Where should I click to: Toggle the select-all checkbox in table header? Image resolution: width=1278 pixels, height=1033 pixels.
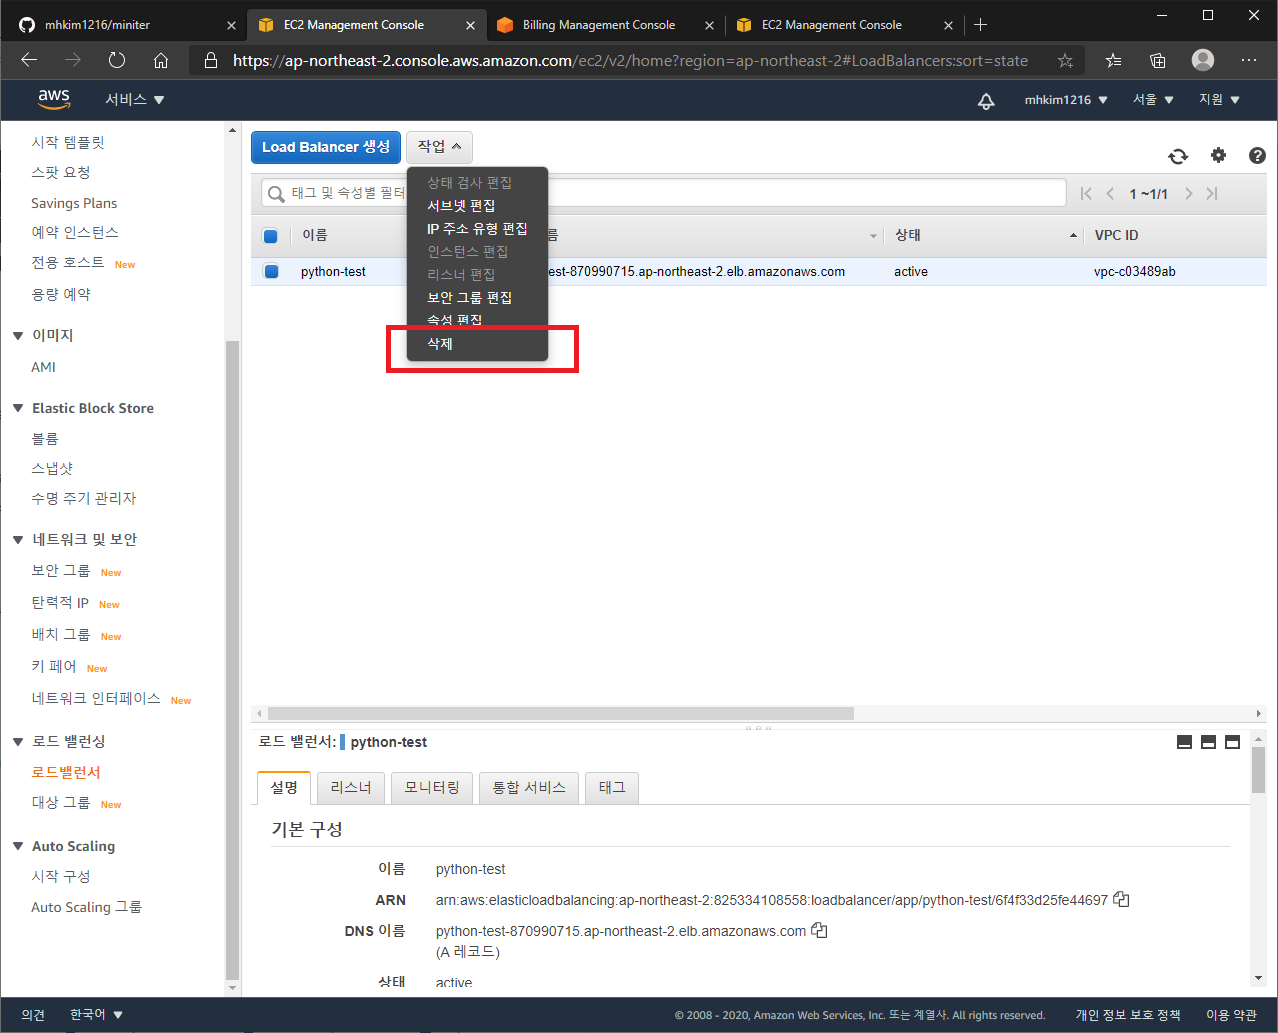pyautogui.click(x=270, y=236)
